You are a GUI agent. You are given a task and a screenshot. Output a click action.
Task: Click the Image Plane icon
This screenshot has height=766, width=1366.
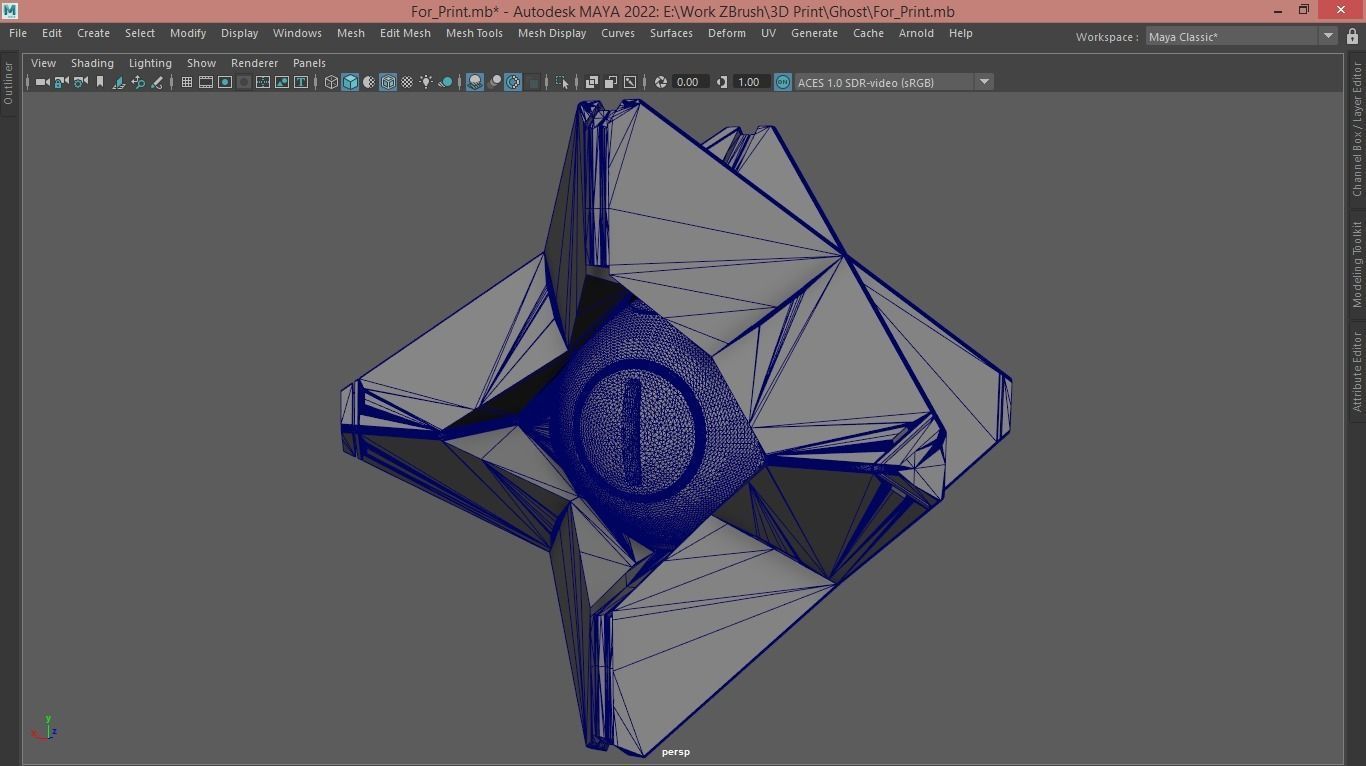(119, 82)
